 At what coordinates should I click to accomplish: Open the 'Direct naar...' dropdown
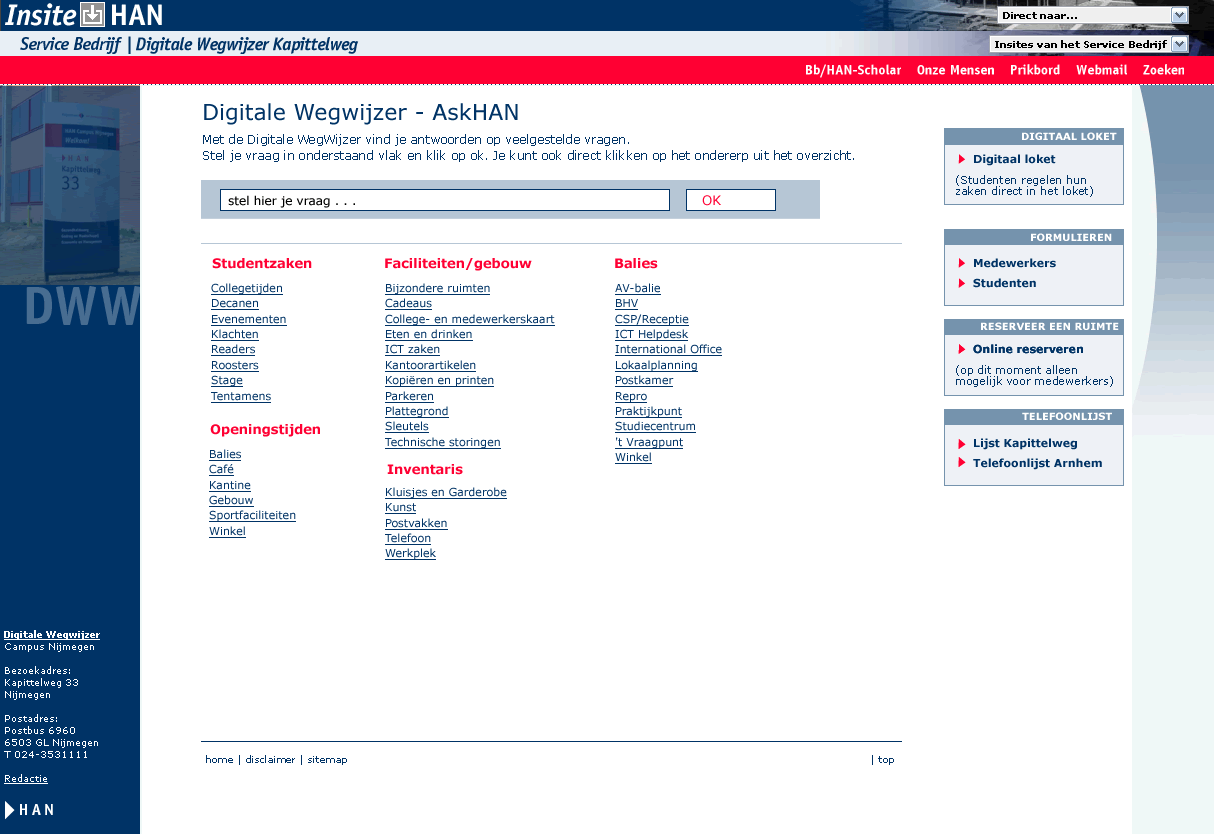click(1092, 15)
